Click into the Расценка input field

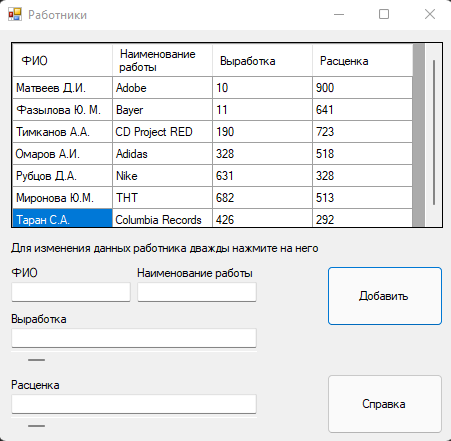coord(134,404)
